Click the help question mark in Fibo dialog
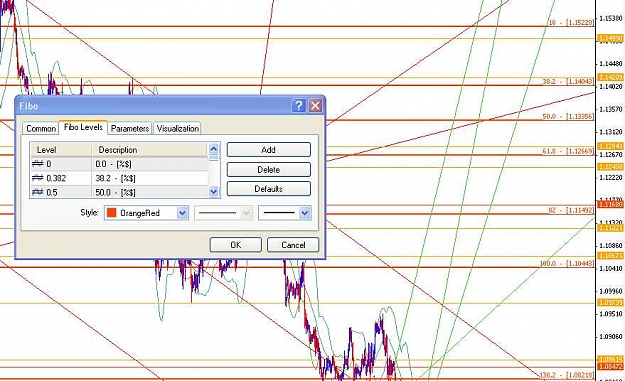The width and height of the screenshot is (625, 381). 299,106
